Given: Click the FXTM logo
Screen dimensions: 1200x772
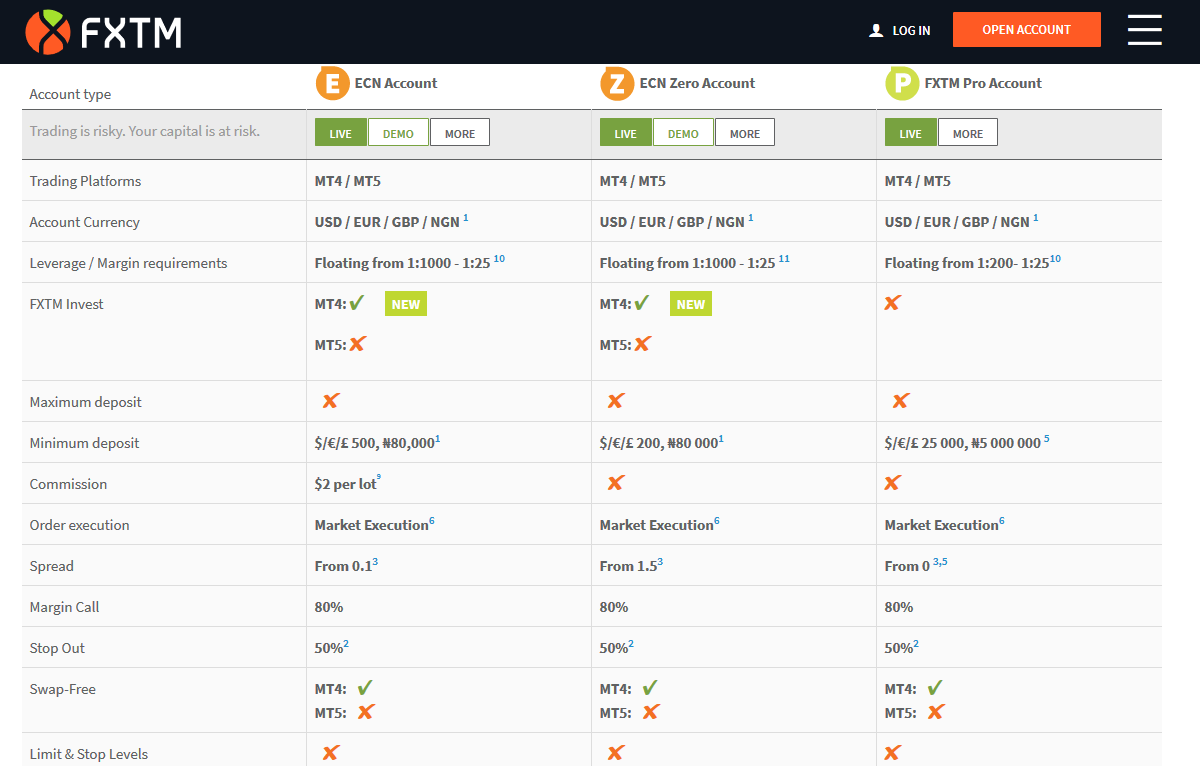Looking at the screenshot, I should tap(103, 30).
